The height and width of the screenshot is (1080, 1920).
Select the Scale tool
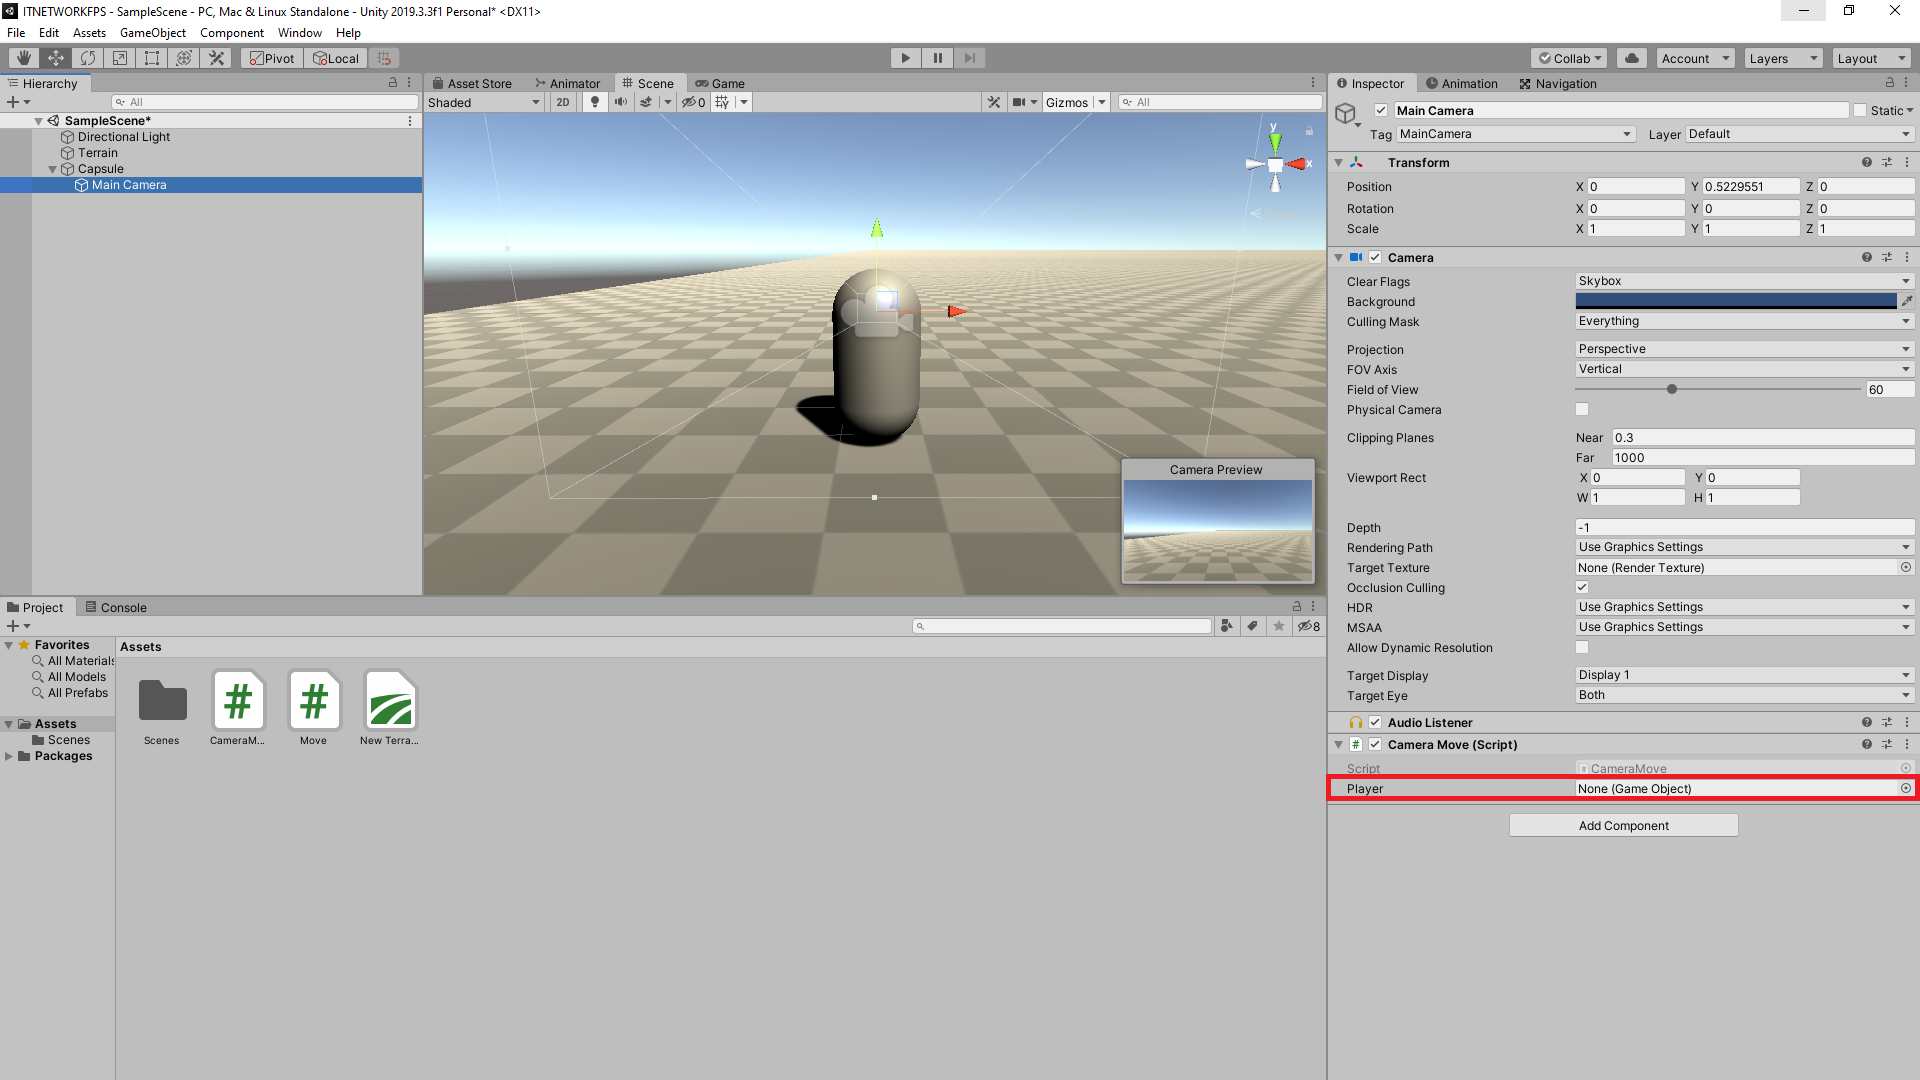coord(119,57)
